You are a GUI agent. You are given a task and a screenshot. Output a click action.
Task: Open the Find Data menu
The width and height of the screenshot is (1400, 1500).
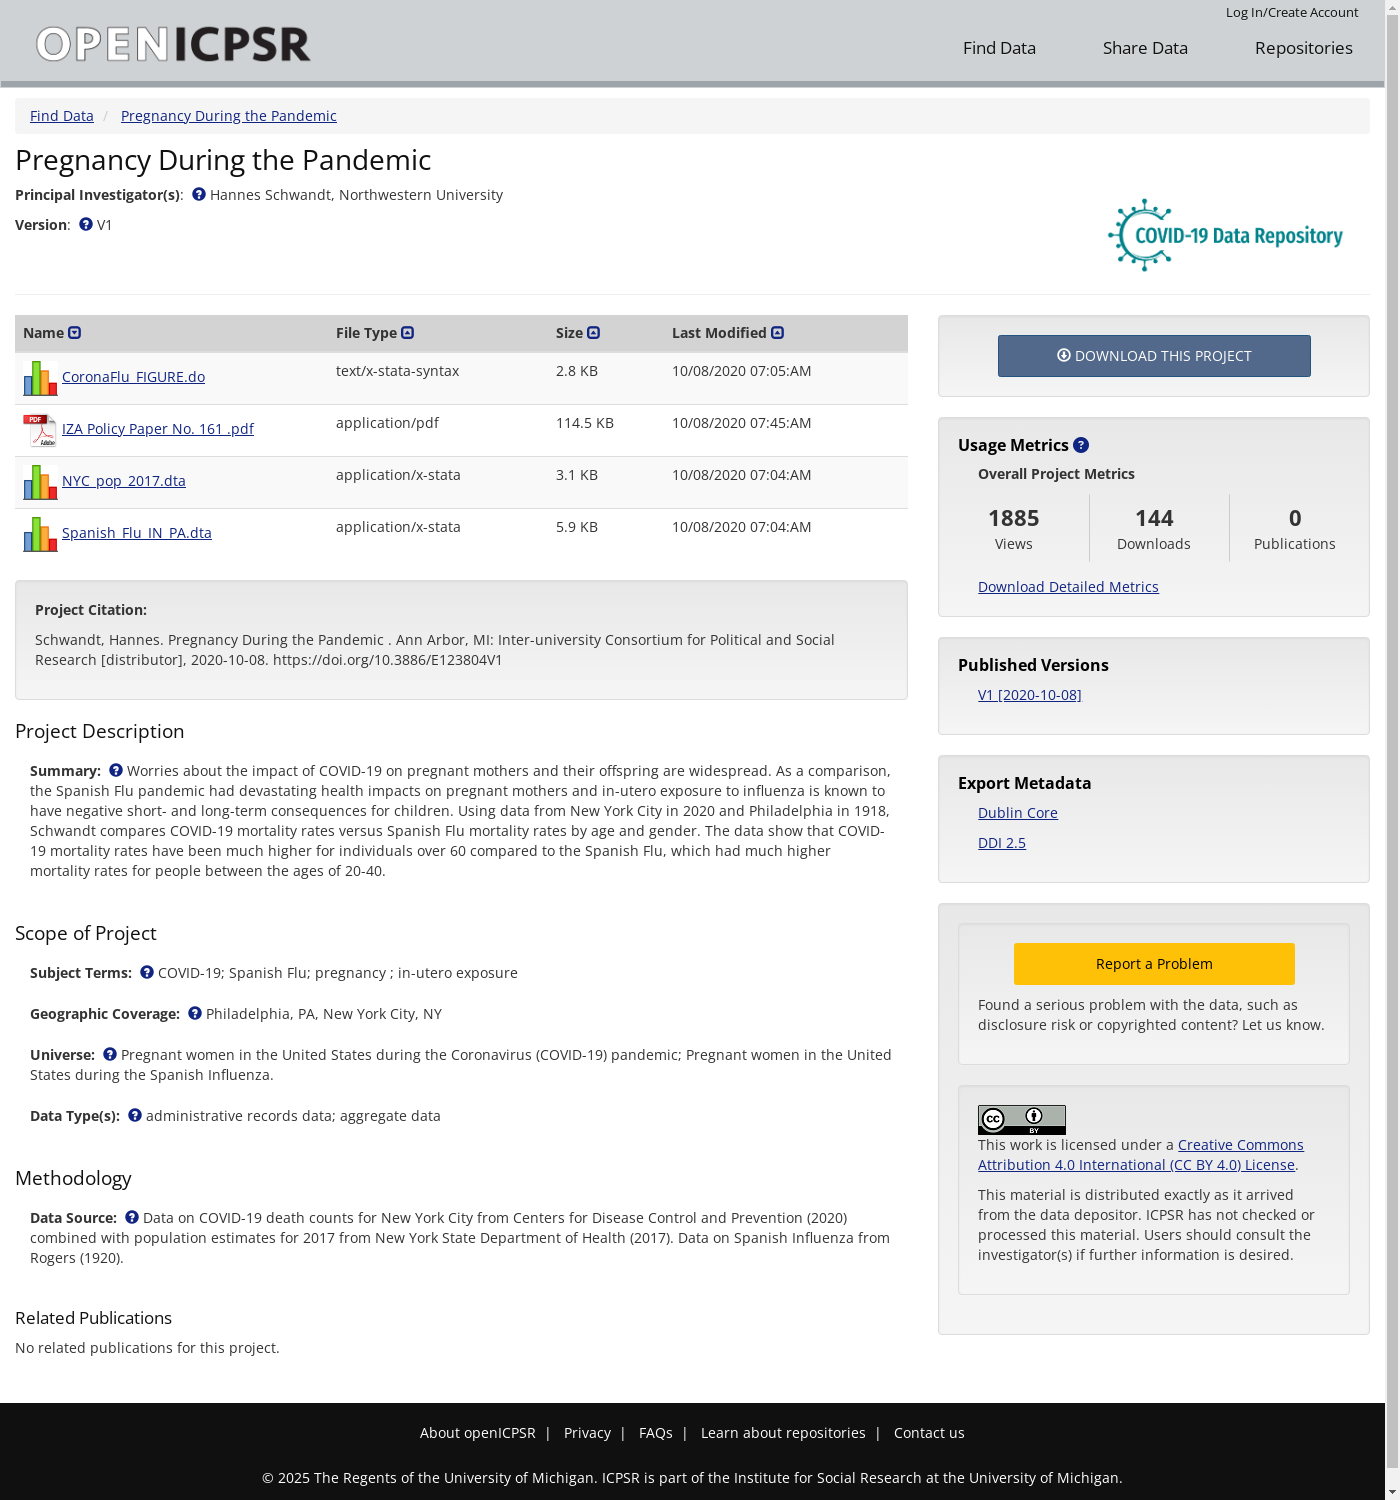point(998,48)
